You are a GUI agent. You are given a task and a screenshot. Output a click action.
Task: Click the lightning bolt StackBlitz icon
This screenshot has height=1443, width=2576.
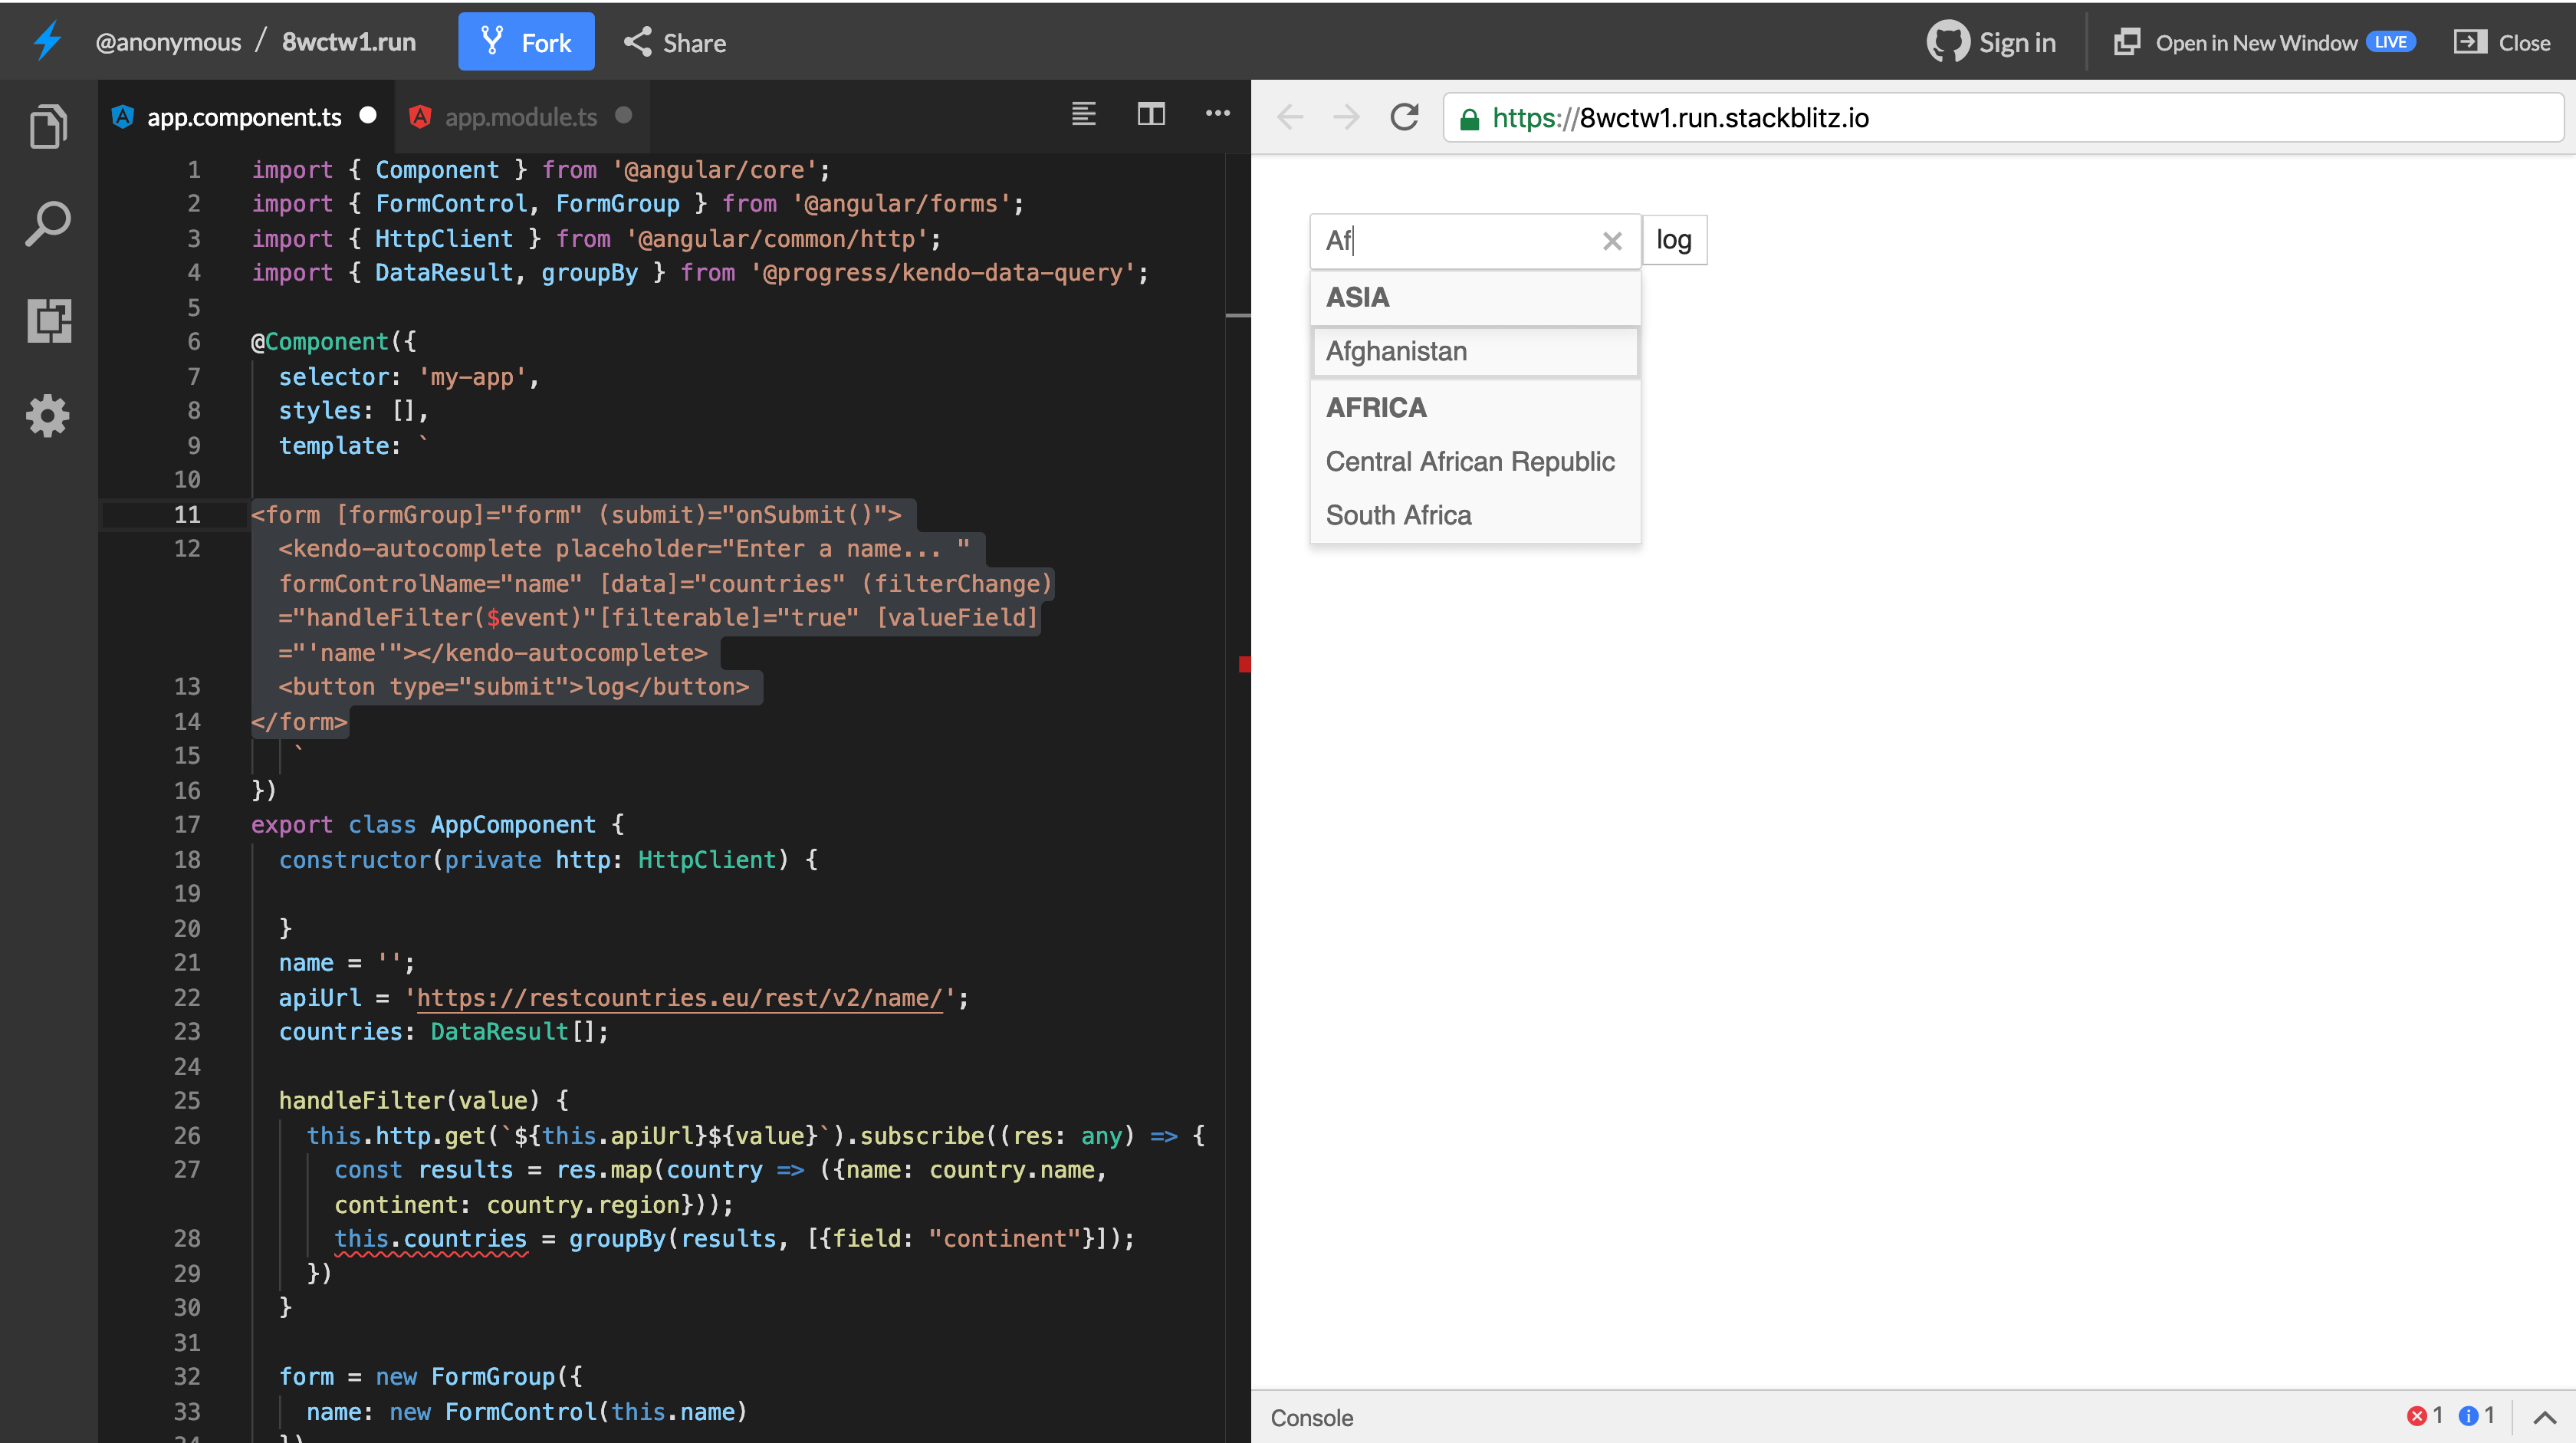[46, 41]
